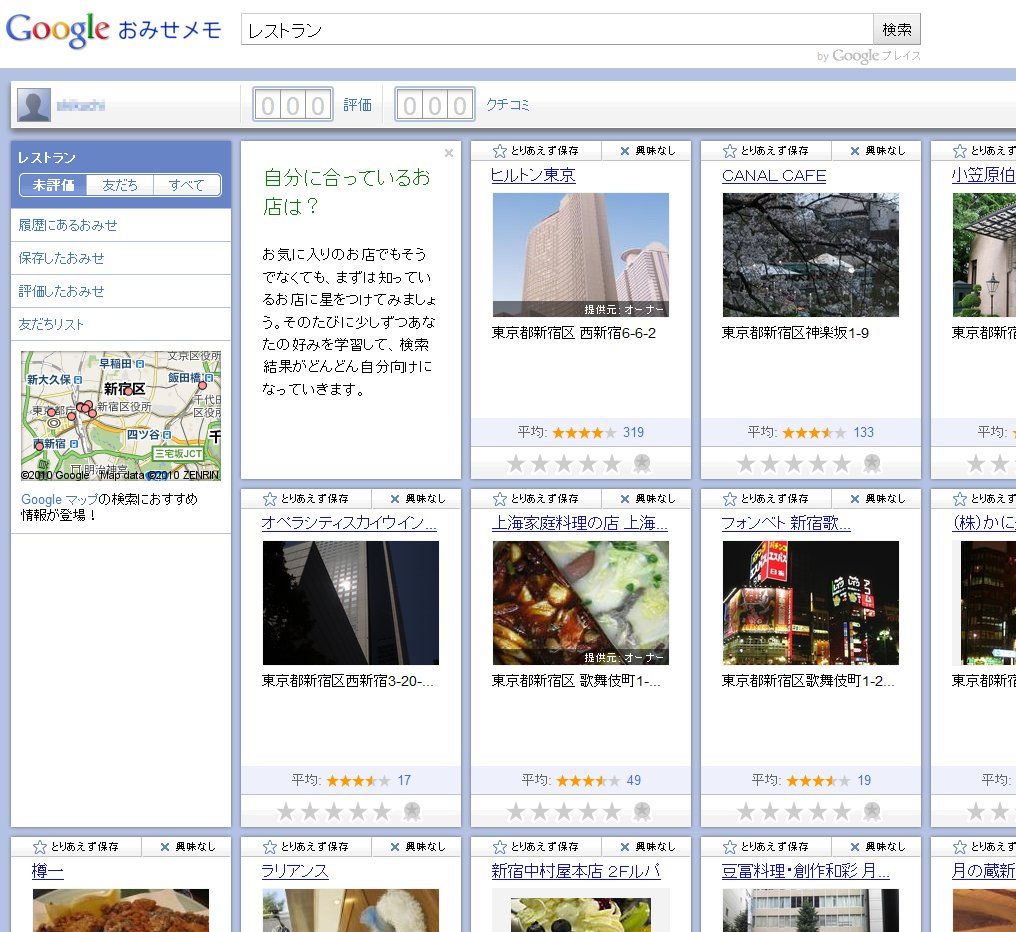
Task: Mark 上海家庭料理の店 as 興味なし
Action: click(x=647, y=498)
